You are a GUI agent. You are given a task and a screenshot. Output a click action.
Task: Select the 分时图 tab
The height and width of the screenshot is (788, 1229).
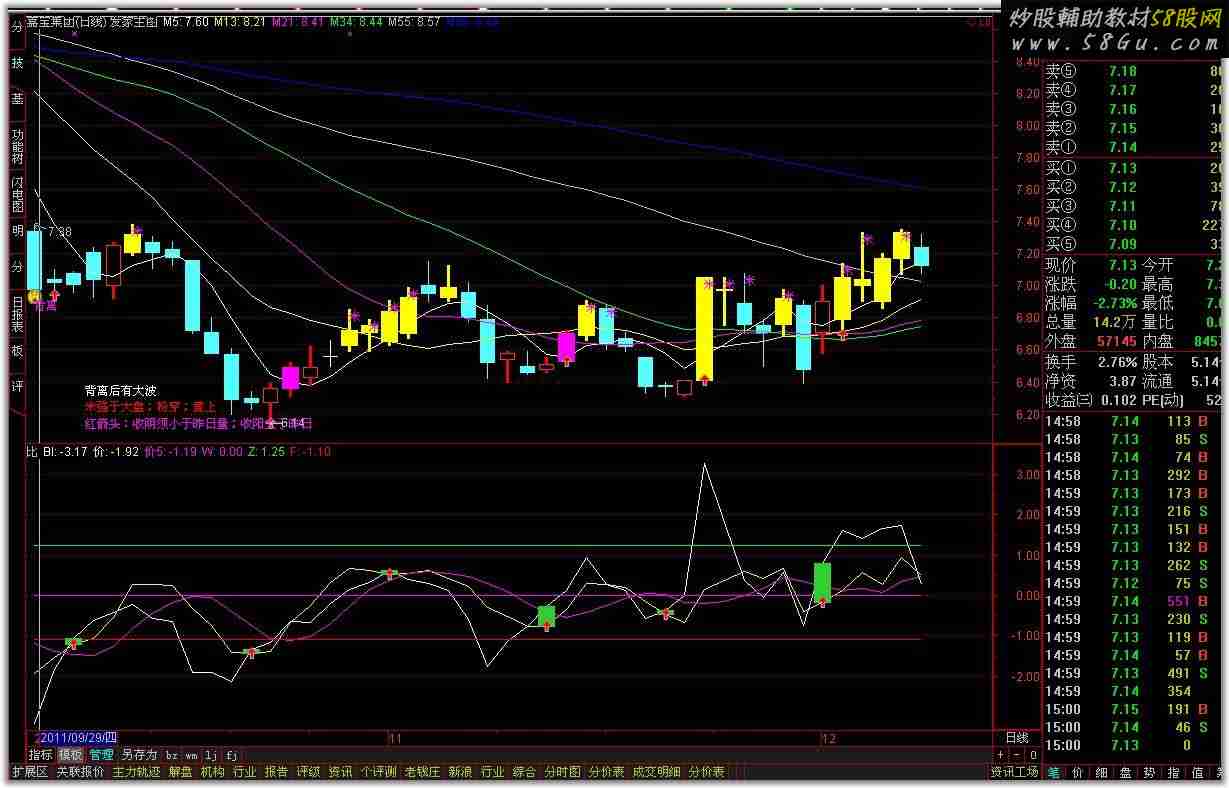[x=562, y=772]
